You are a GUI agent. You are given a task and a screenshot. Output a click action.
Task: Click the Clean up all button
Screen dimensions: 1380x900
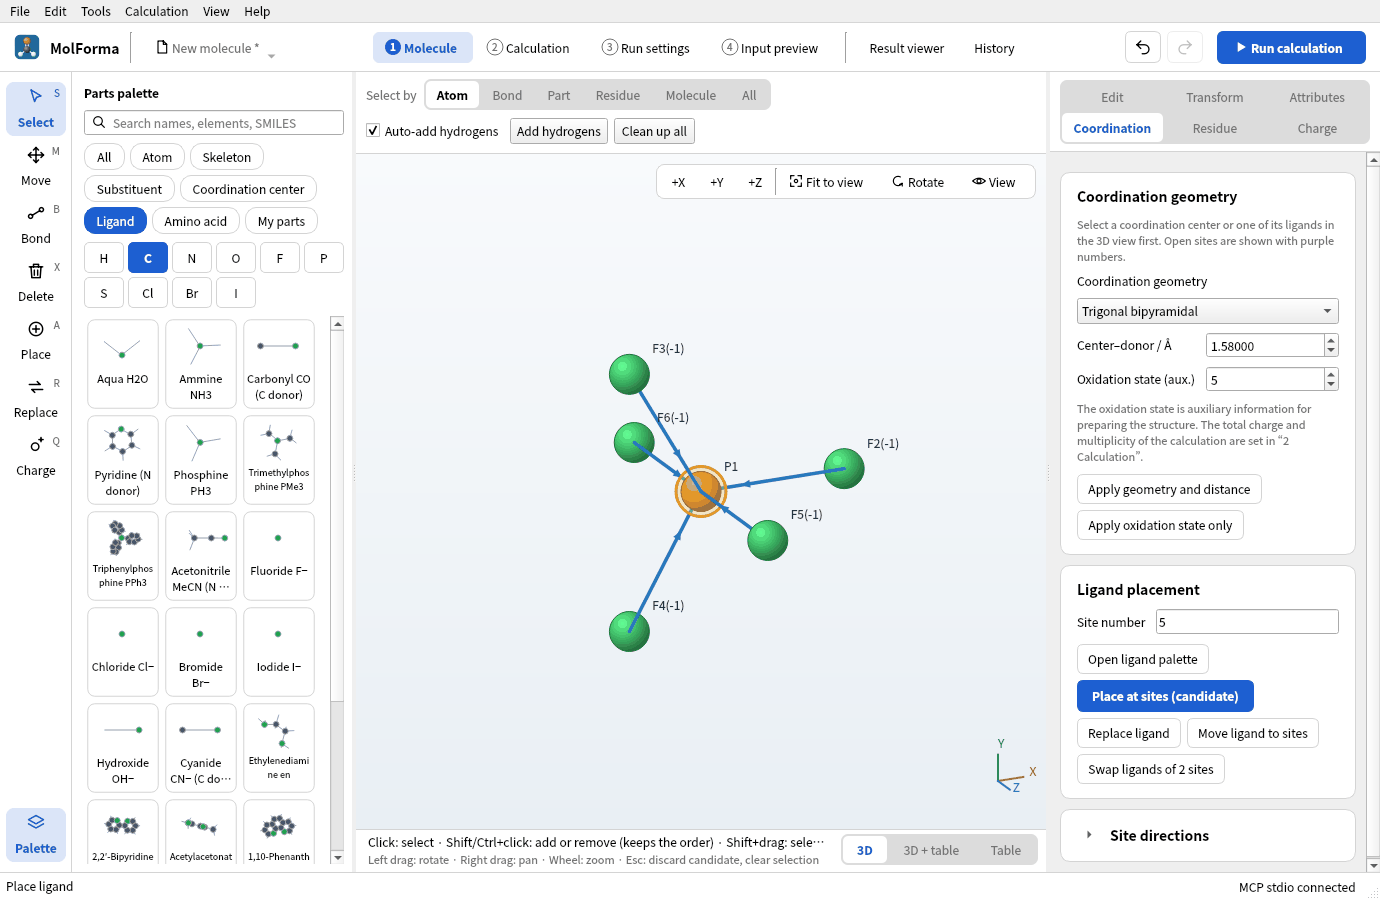(x=654, y=131)
